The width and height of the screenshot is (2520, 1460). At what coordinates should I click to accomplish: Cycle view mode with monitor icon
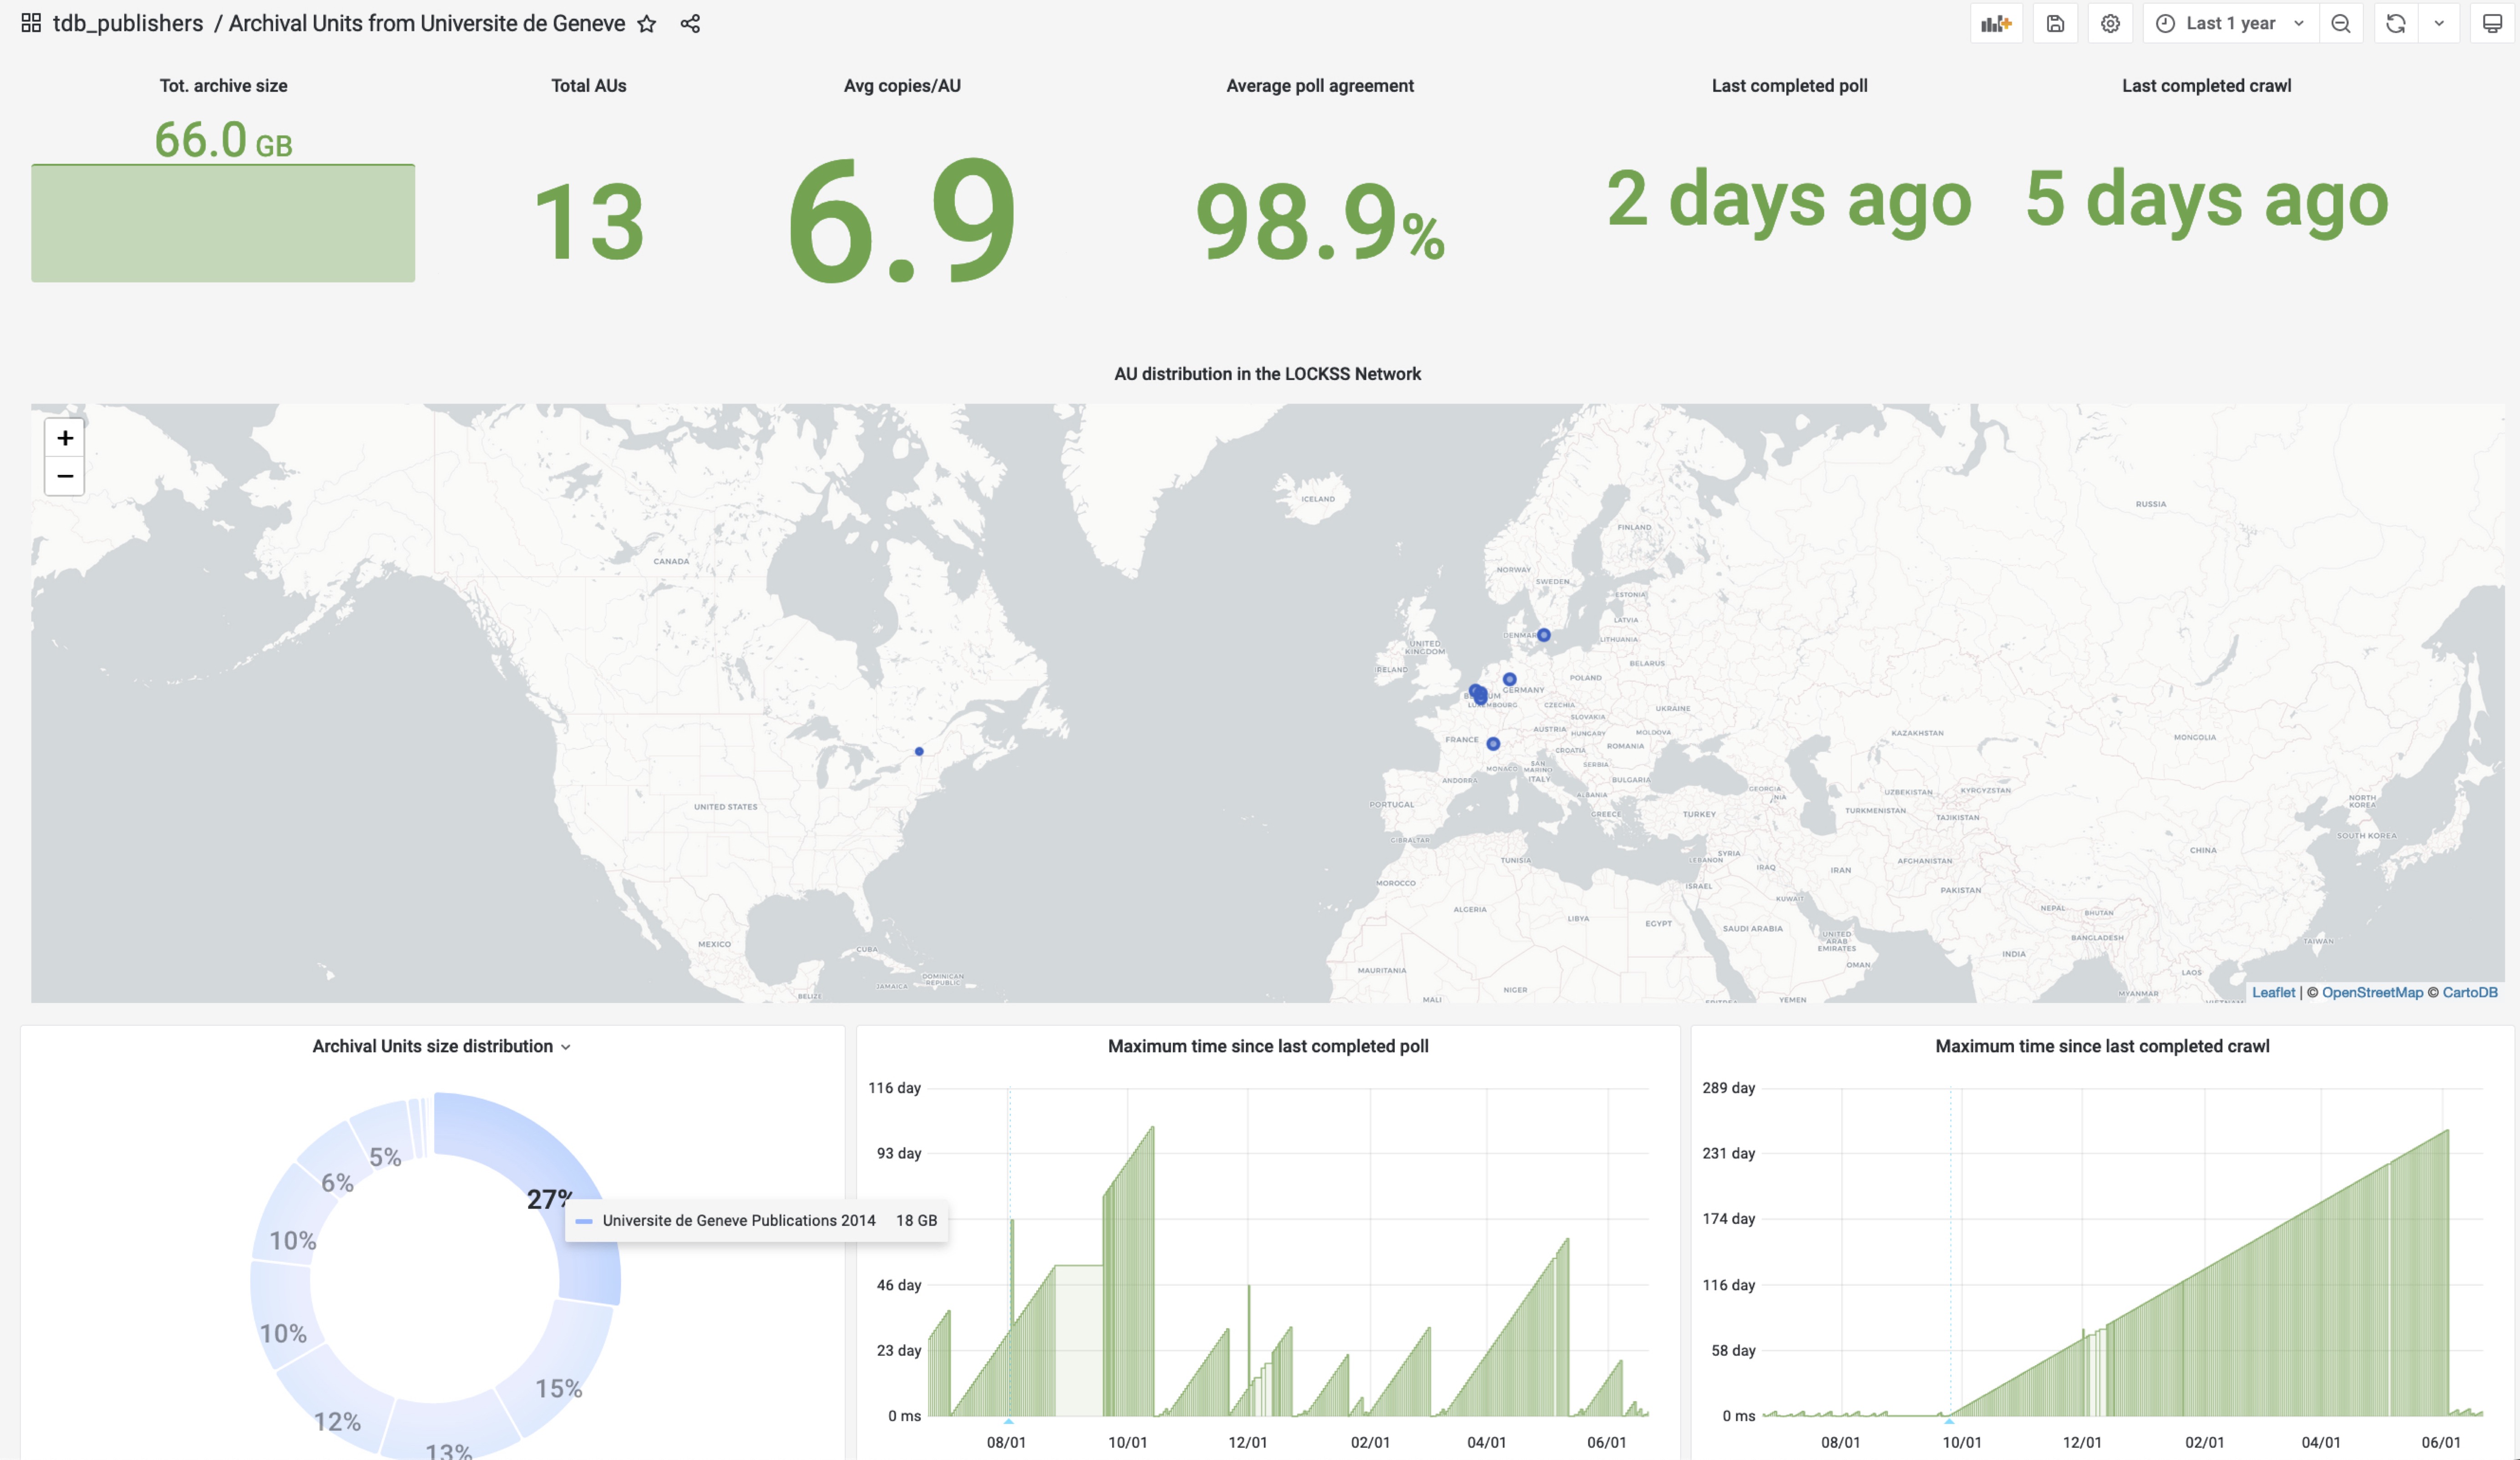coord(2492,24)
